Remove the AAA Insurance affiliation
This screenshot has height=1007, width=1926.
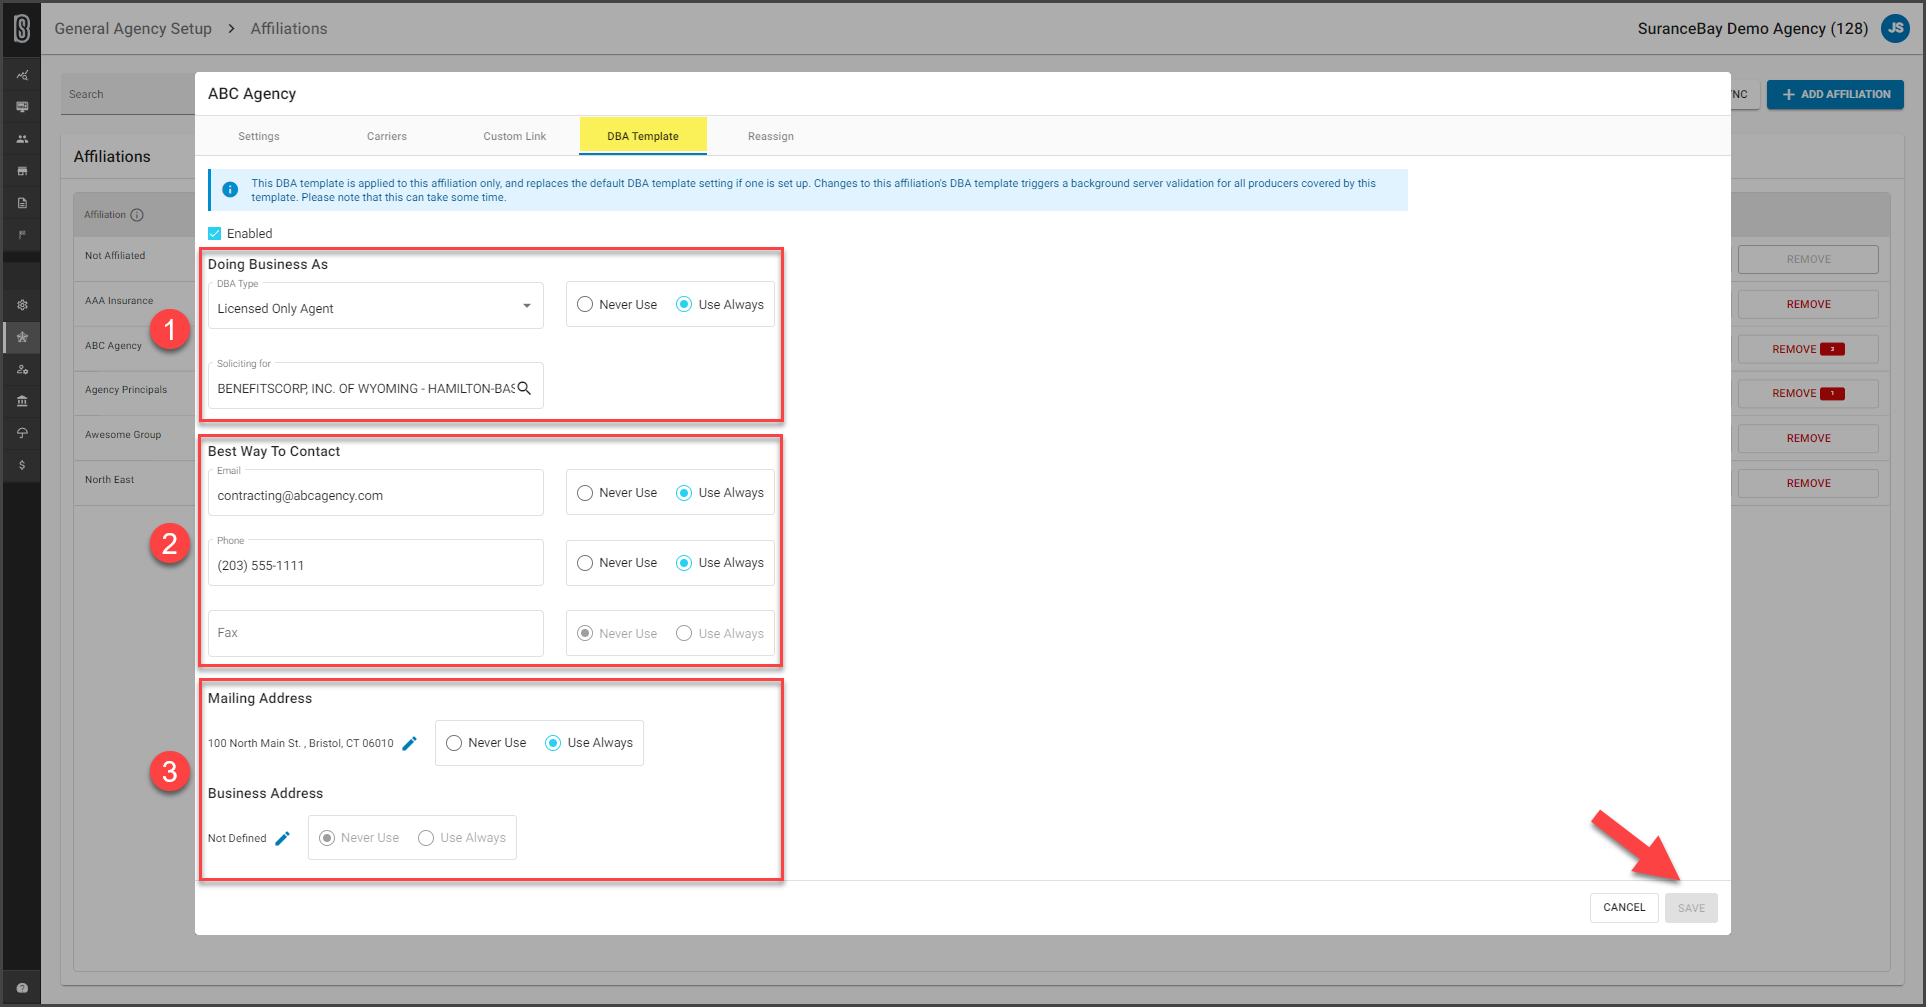(1808, 304)
